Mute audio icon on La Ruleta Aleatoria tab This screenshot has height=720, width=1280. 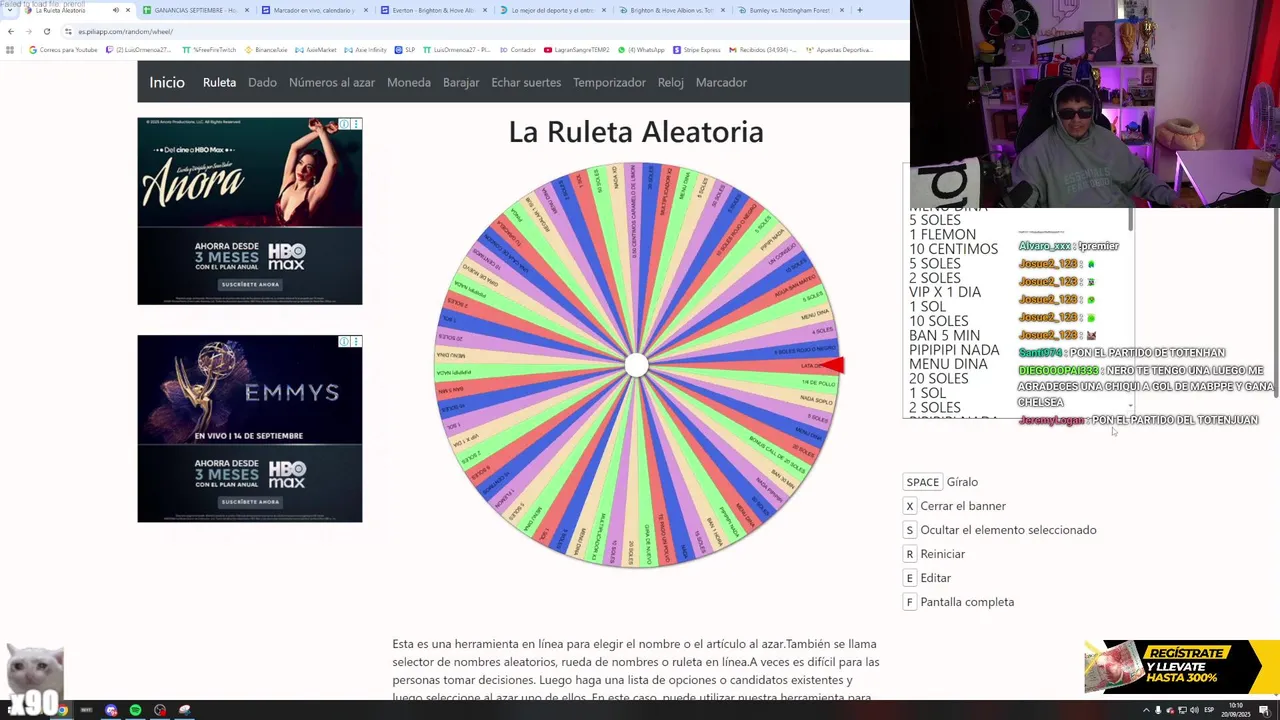[116, 10]
